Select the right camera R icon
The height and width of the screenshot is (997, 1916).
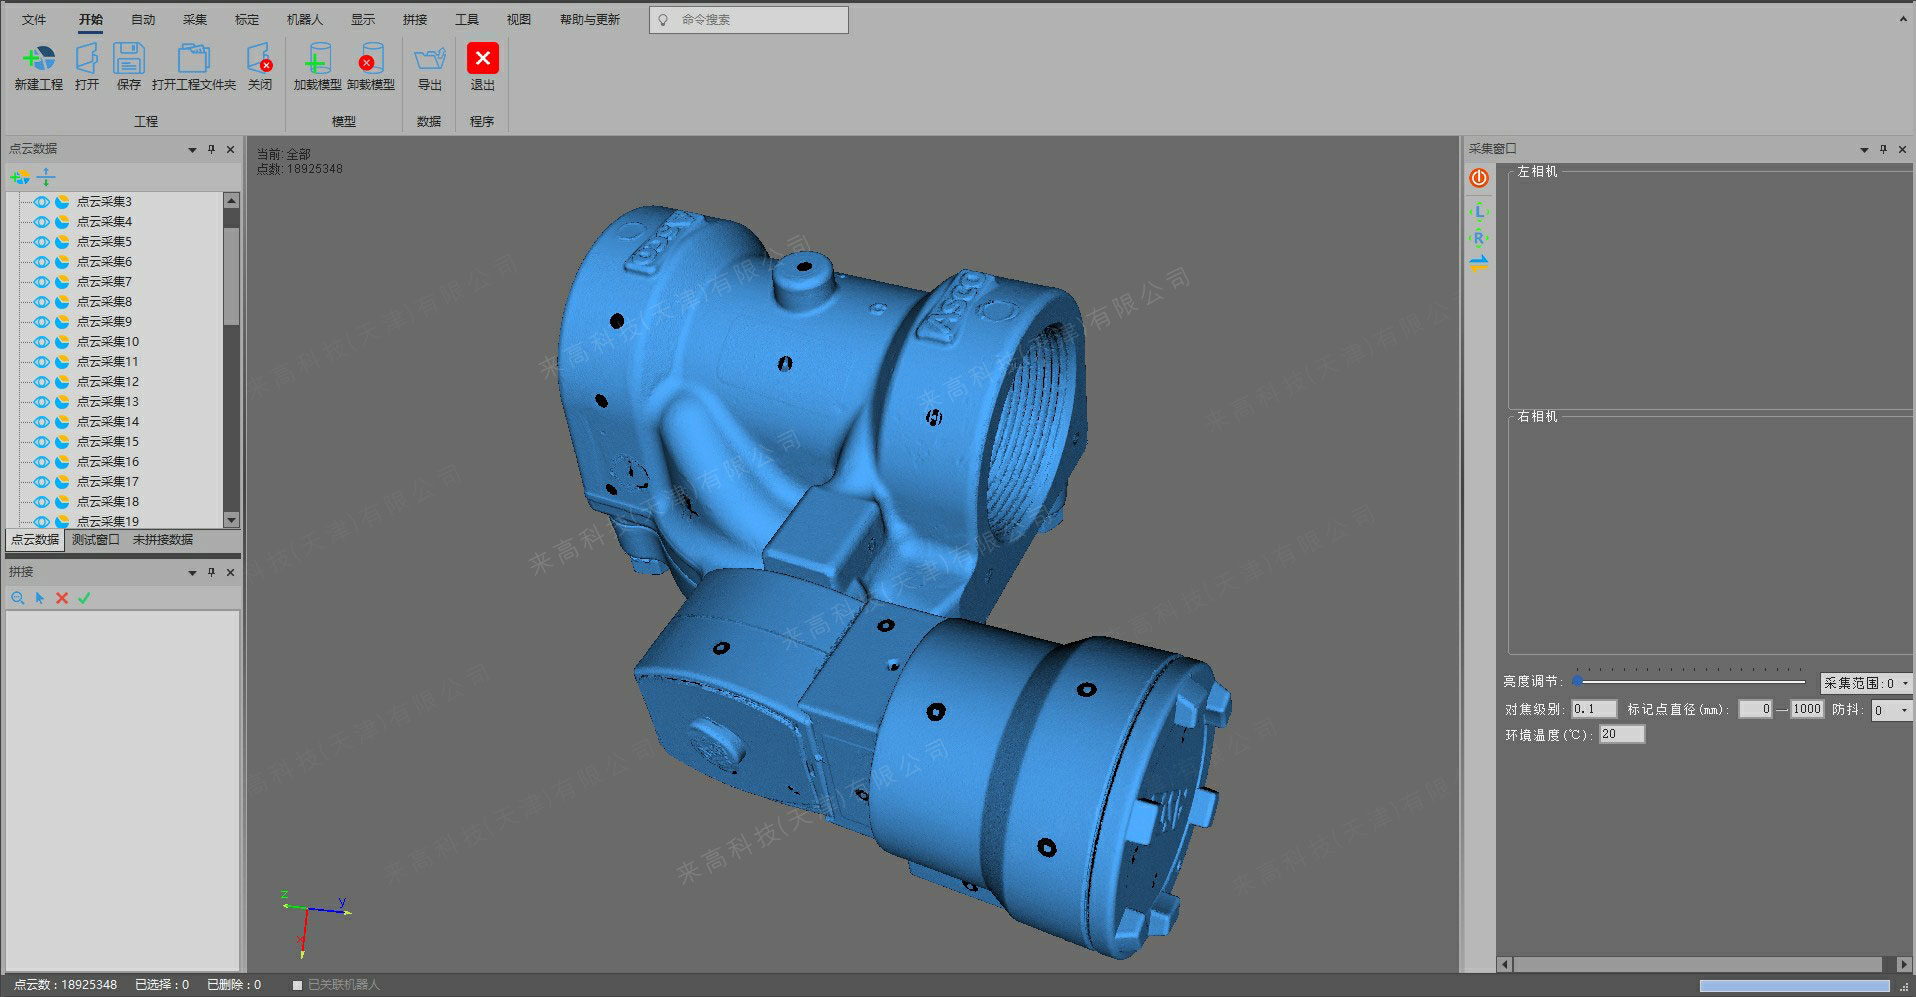click(1479, 238)
